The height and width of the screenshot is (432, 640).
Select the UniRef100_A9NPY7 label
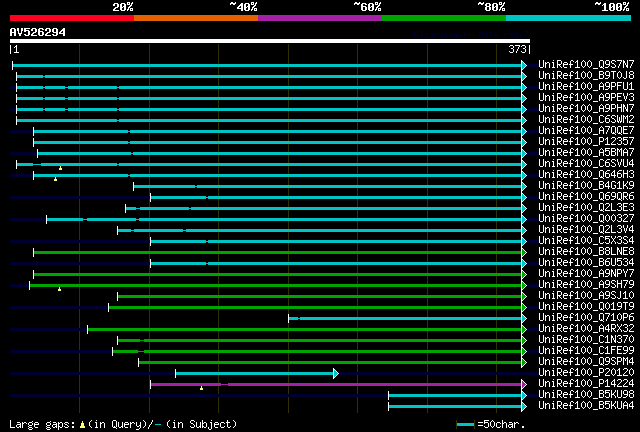[x=586, y=274]
